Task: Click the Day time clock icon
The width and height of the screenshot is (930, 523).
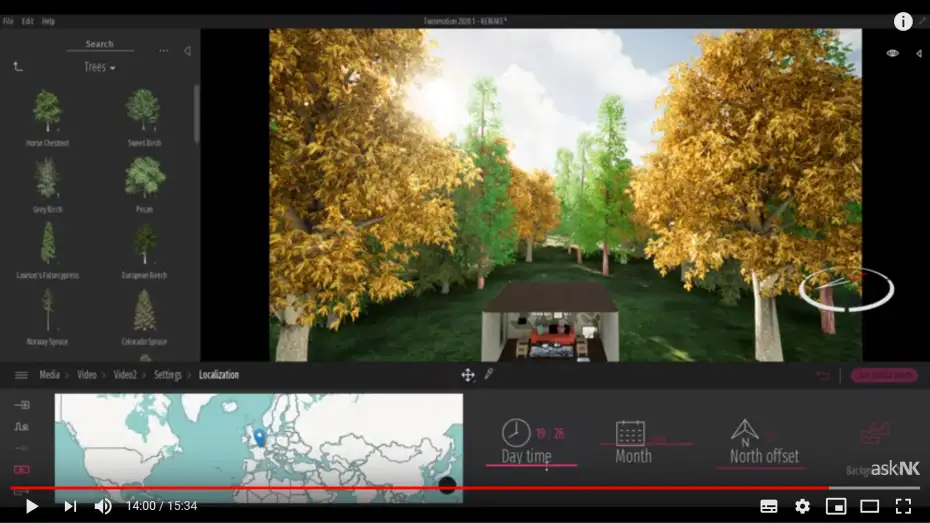Action: click(x=515, y=432)
